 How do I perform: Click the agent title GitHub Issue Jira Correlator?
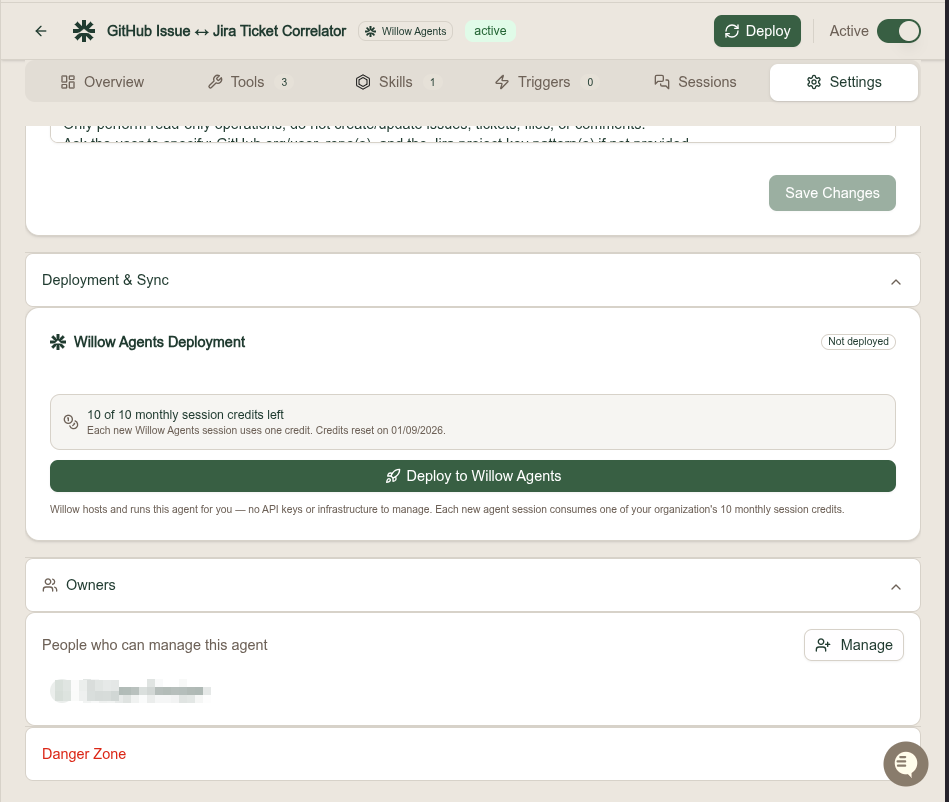226,31
